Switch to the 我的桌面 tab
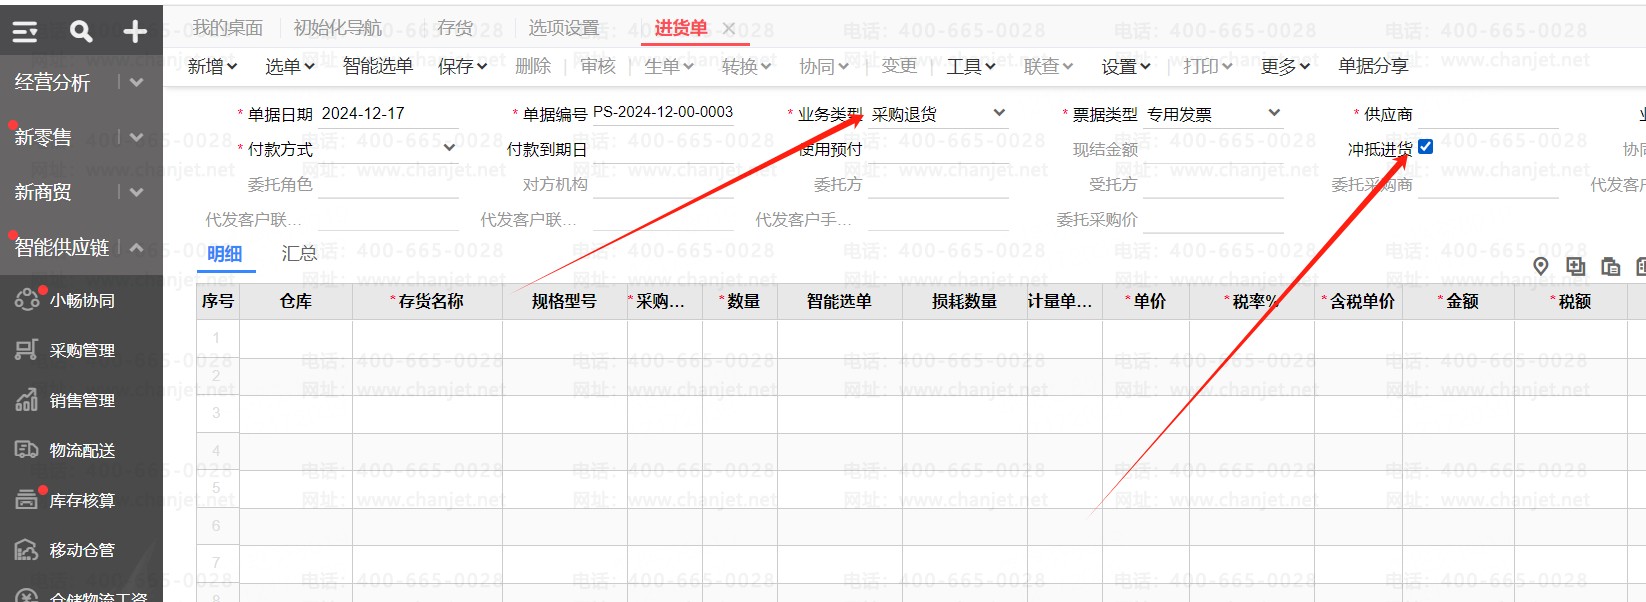The width and height of the screenshot is (1646, 602). (228, 28)
